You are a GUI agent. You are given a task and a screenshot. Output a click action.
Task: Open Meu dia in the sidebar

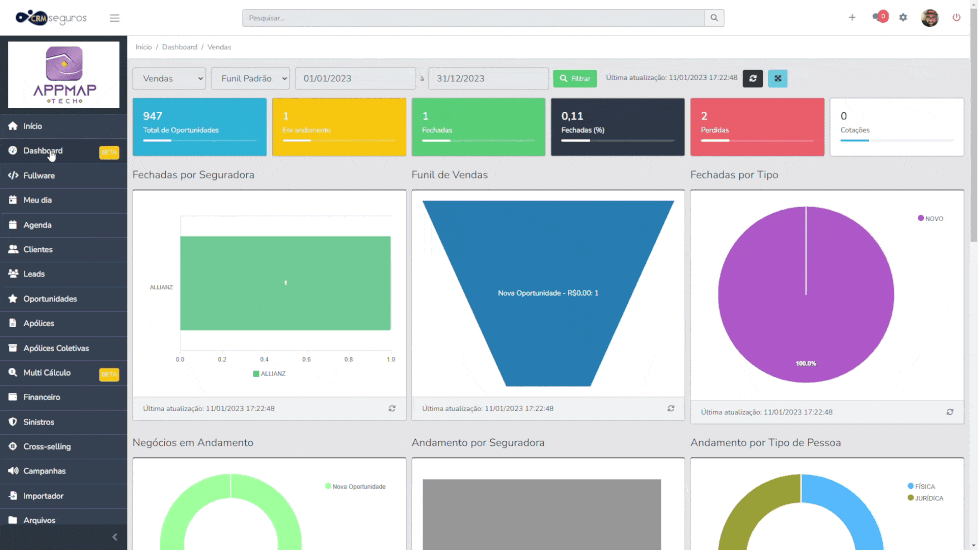click(x=64, y=200)
